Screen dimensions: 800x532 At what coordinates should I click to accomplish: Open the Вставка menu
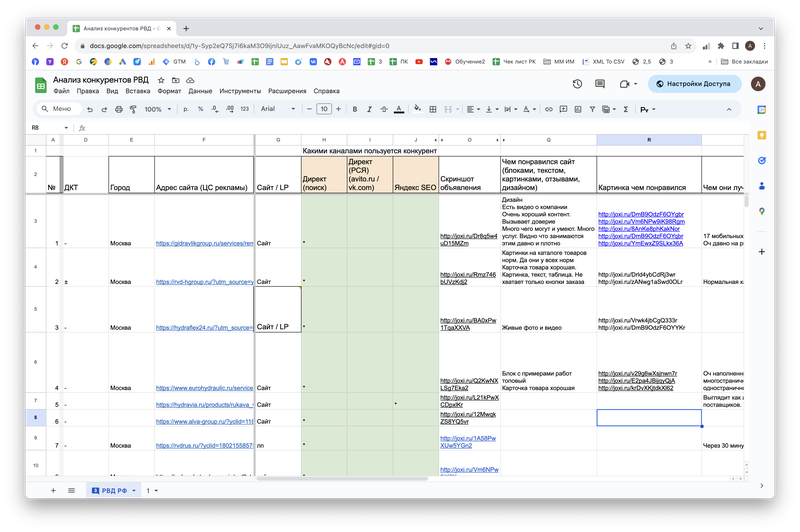coord(138,91)
